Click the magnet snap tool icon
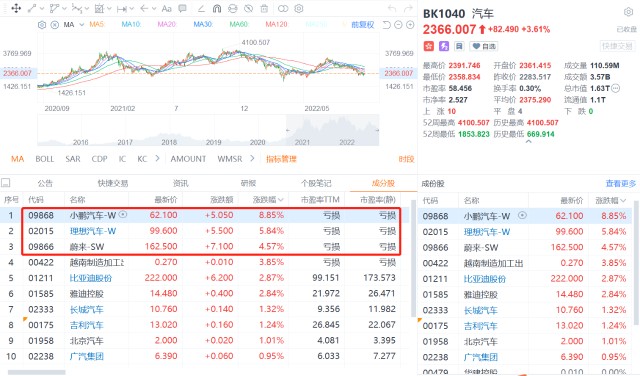Viewport: 640px width, 376px height. click(x=217, y=8)
